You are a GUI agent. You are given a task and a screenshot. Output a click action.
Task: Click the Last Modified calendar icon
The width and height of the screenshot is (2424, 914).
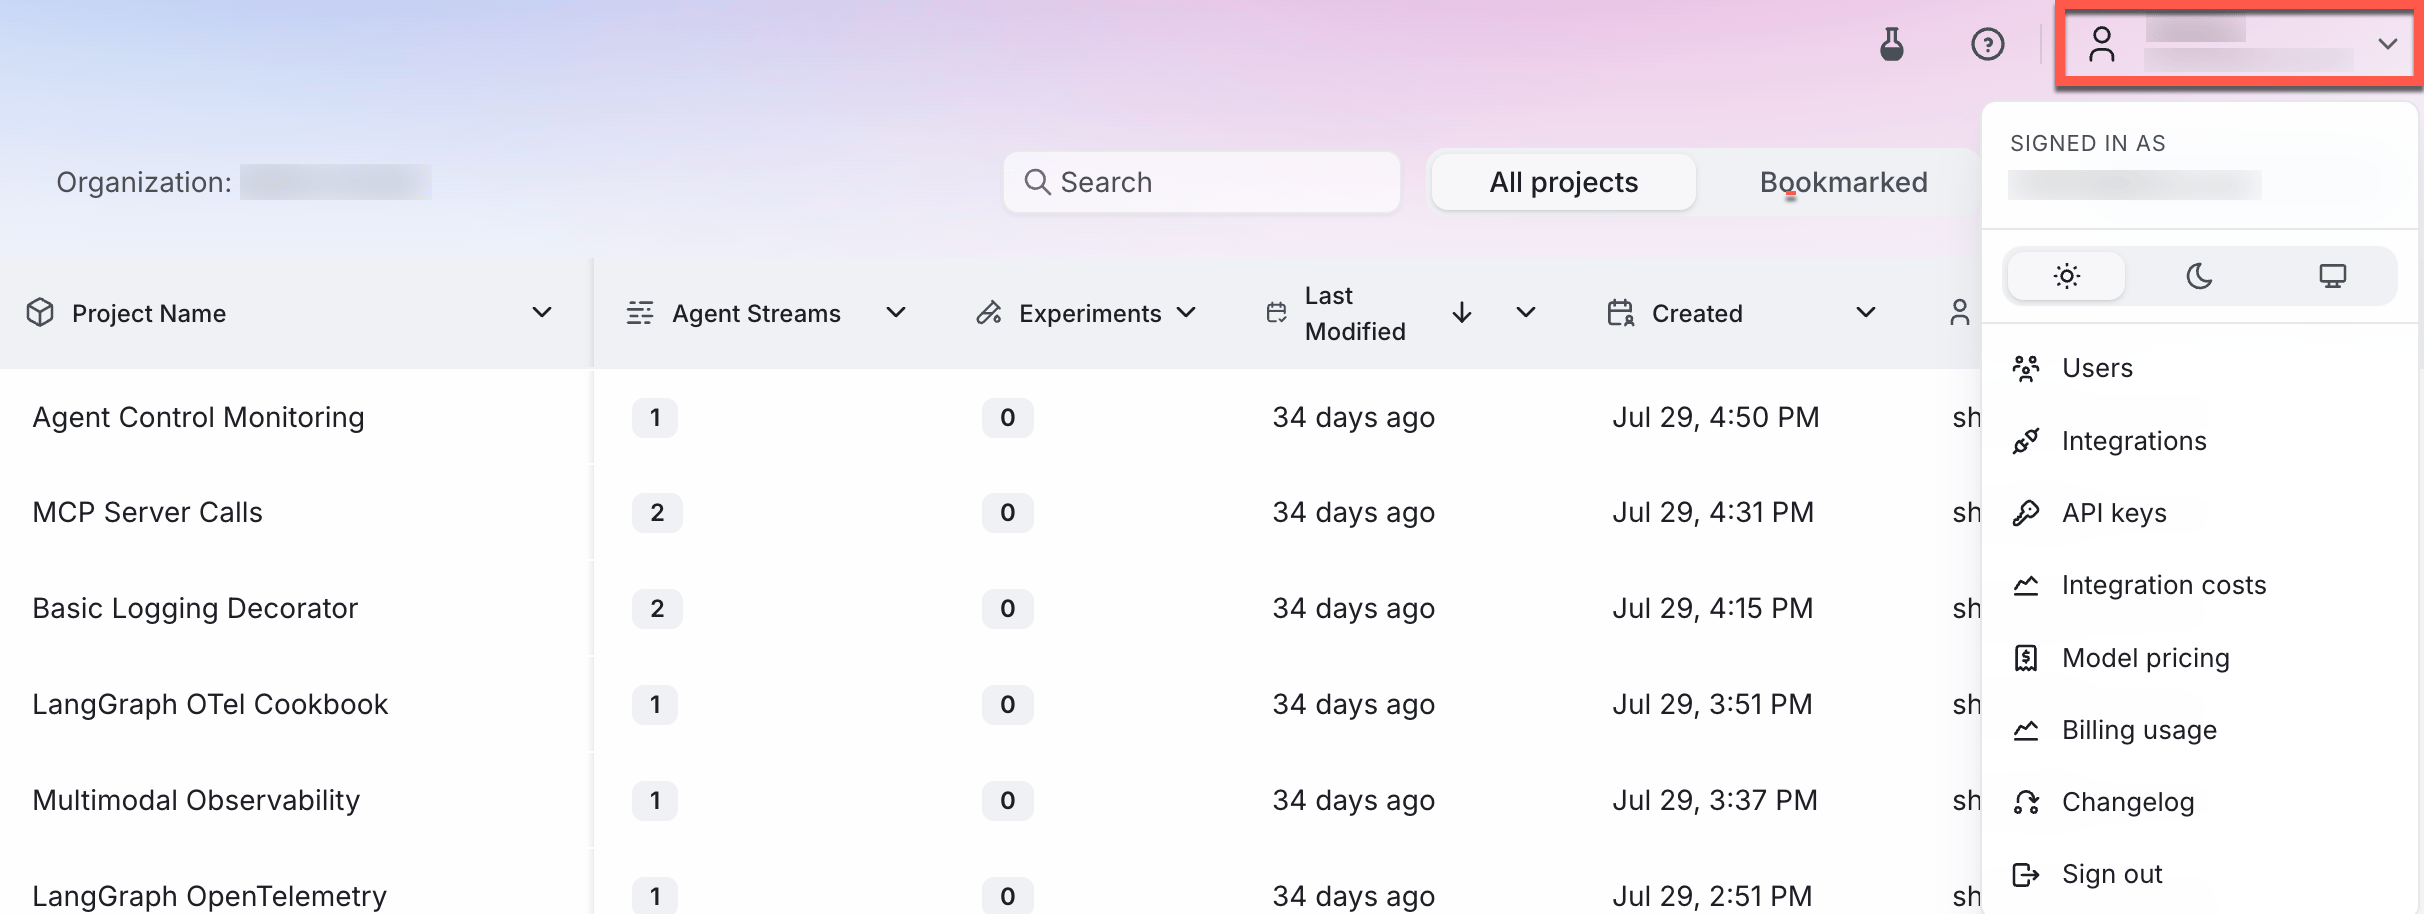click(x=1276, y=313)
